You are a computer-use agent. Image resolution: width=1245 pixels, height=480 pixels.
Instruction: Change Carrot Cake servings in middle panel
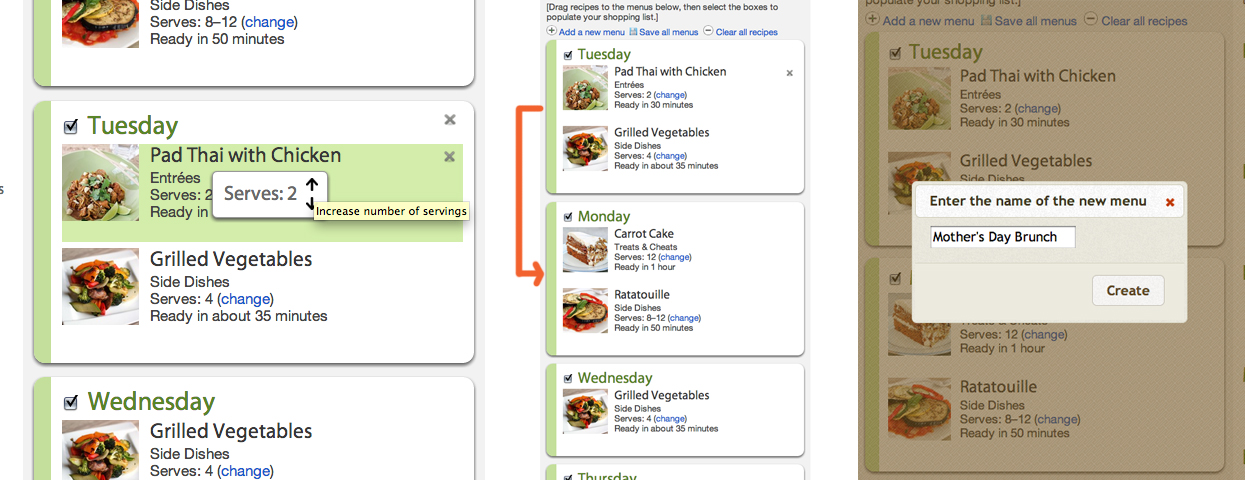(x=675, y=257)
